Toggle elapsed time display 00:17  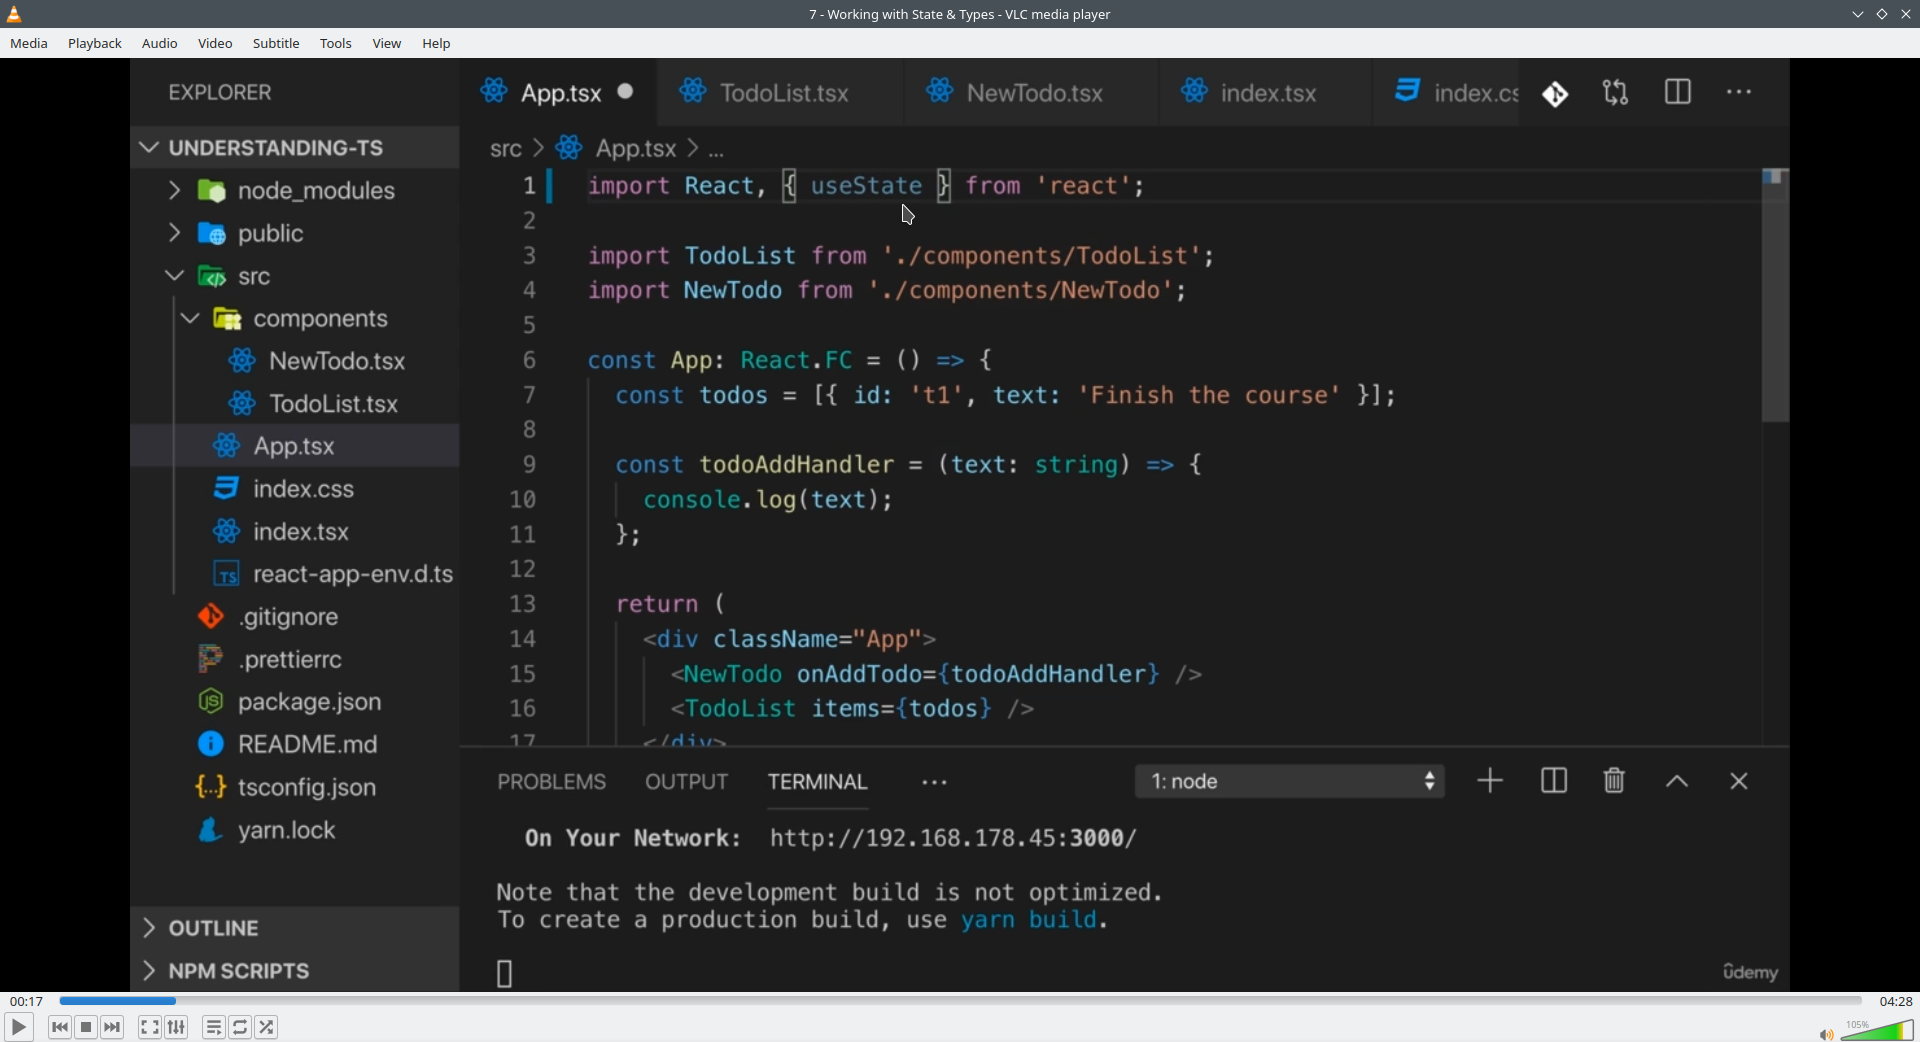point(26,1001)
